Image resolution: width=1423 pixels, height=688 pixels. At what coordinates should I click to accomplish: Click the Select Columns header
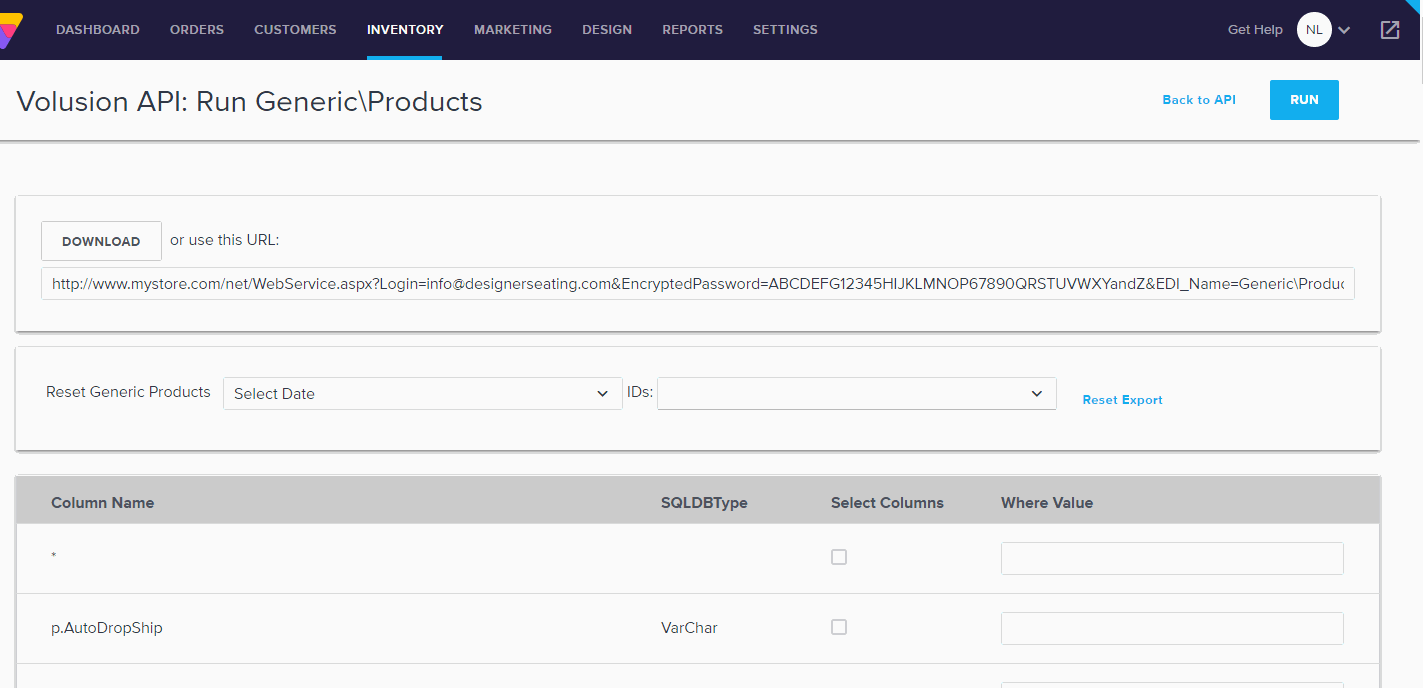pos(887,503)
